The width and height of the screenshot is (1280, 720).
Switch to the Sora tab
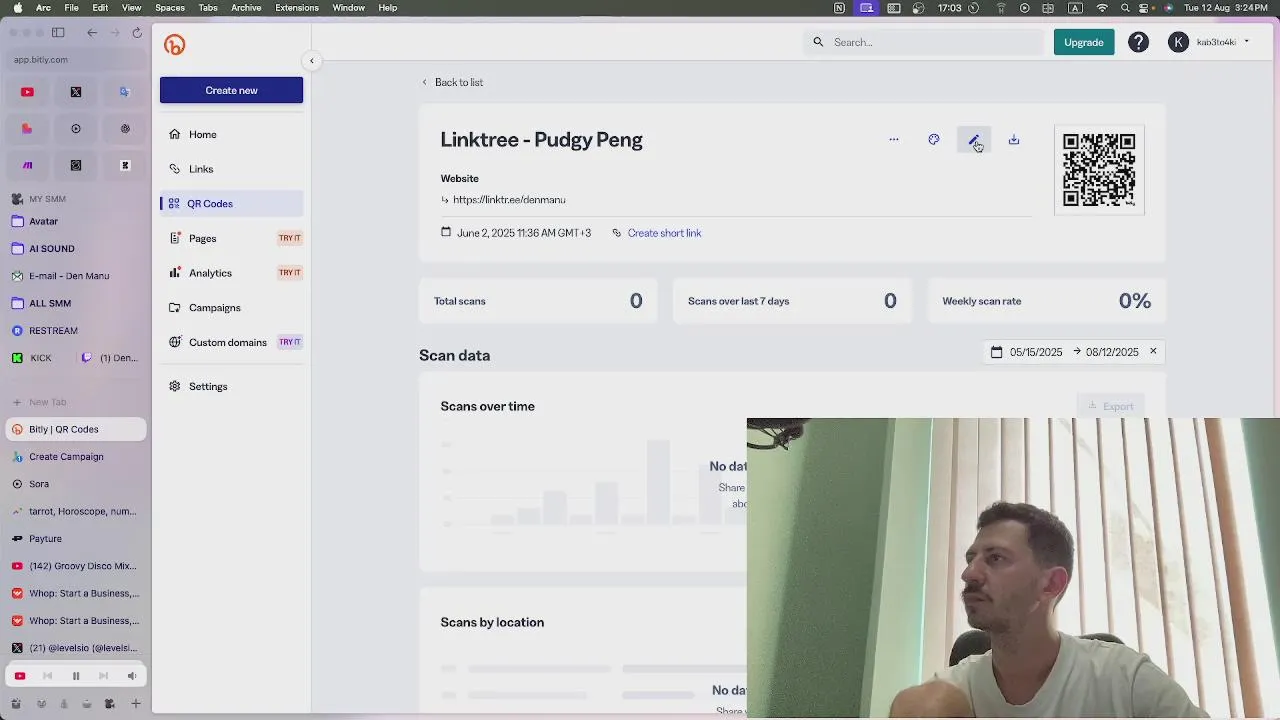coord(76,484)
